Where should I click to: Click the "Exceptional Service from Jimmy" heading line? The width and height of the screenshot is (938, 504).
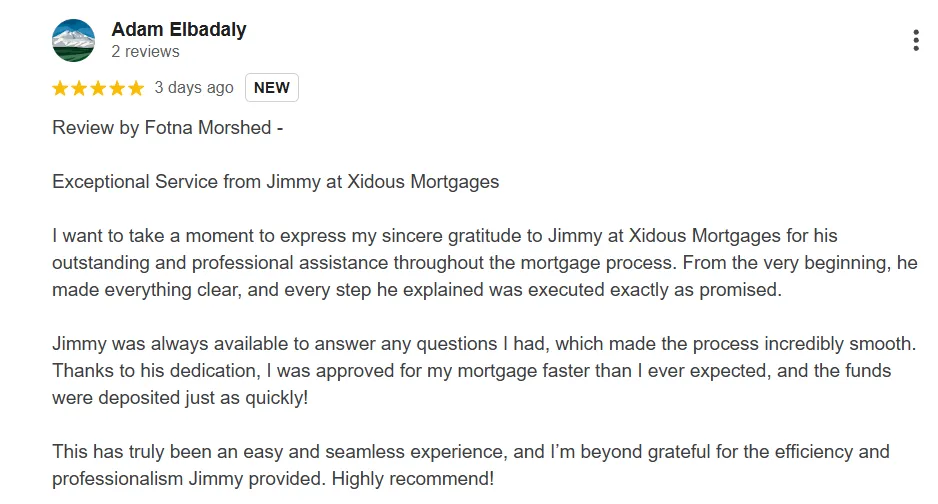276,182
